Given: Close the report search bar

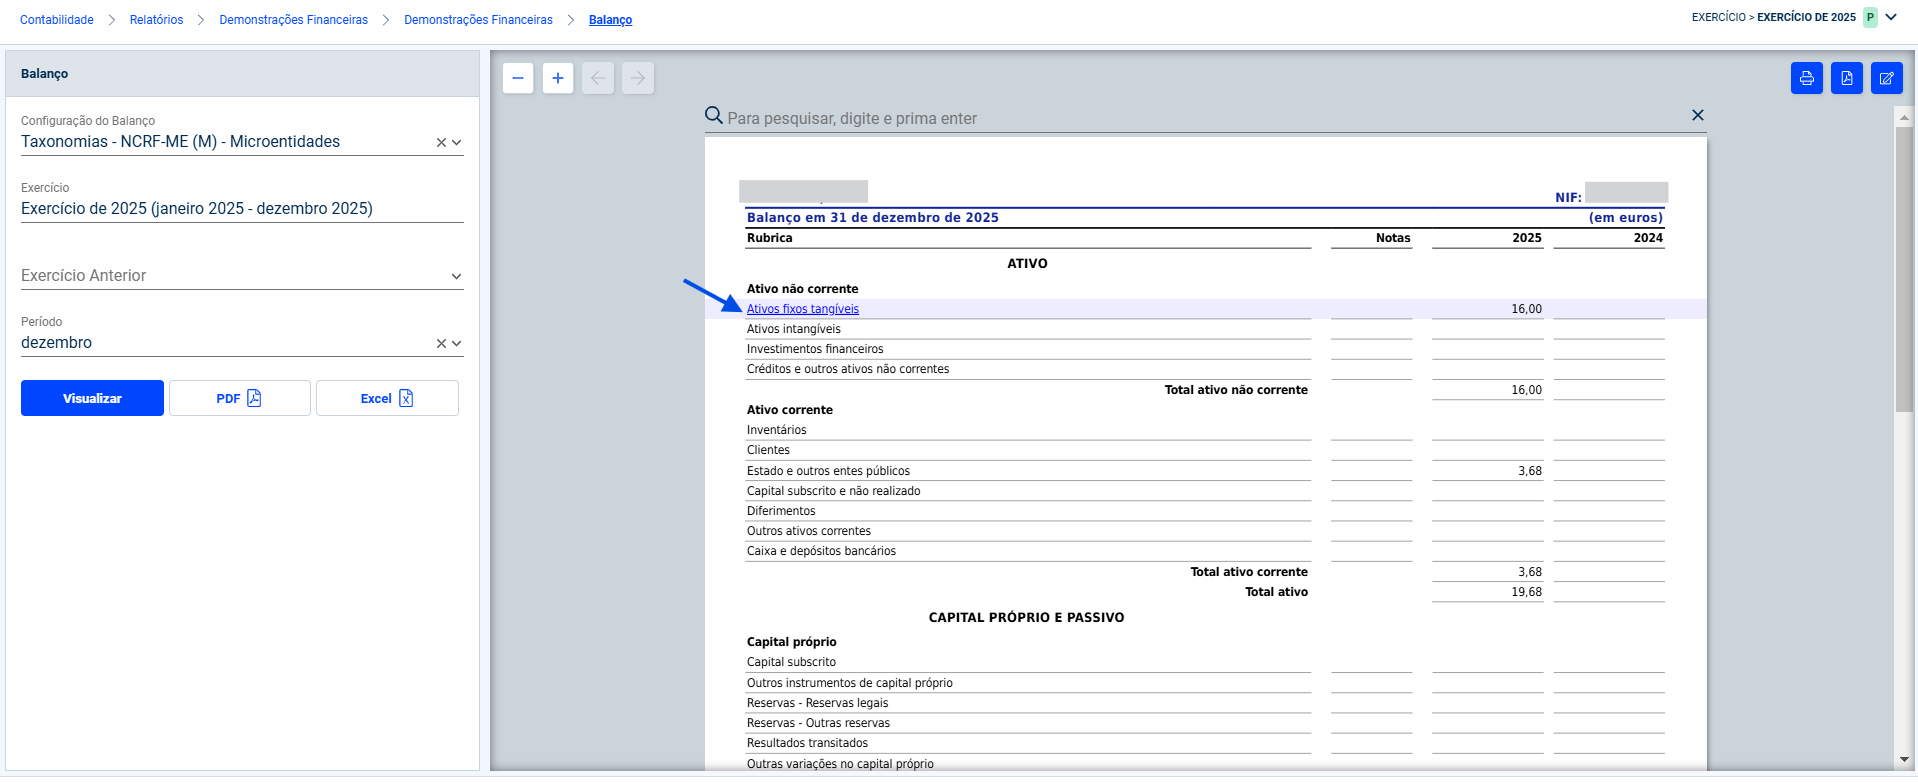Looking at the screenshot, I should point(1698,115).
